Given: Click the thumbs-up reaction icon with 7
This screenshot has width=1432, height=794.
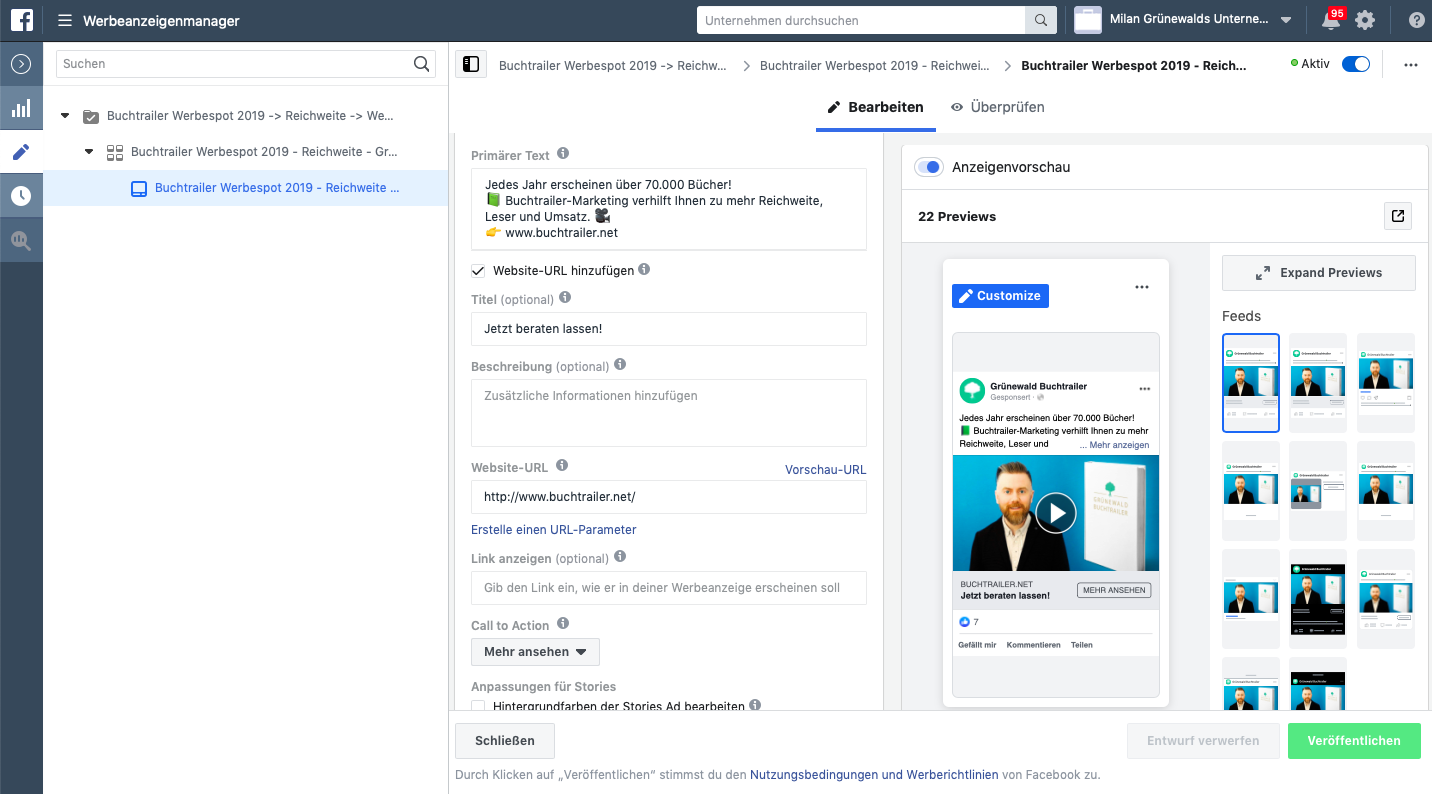Looking at the screenshot, I should coord(964,622).
